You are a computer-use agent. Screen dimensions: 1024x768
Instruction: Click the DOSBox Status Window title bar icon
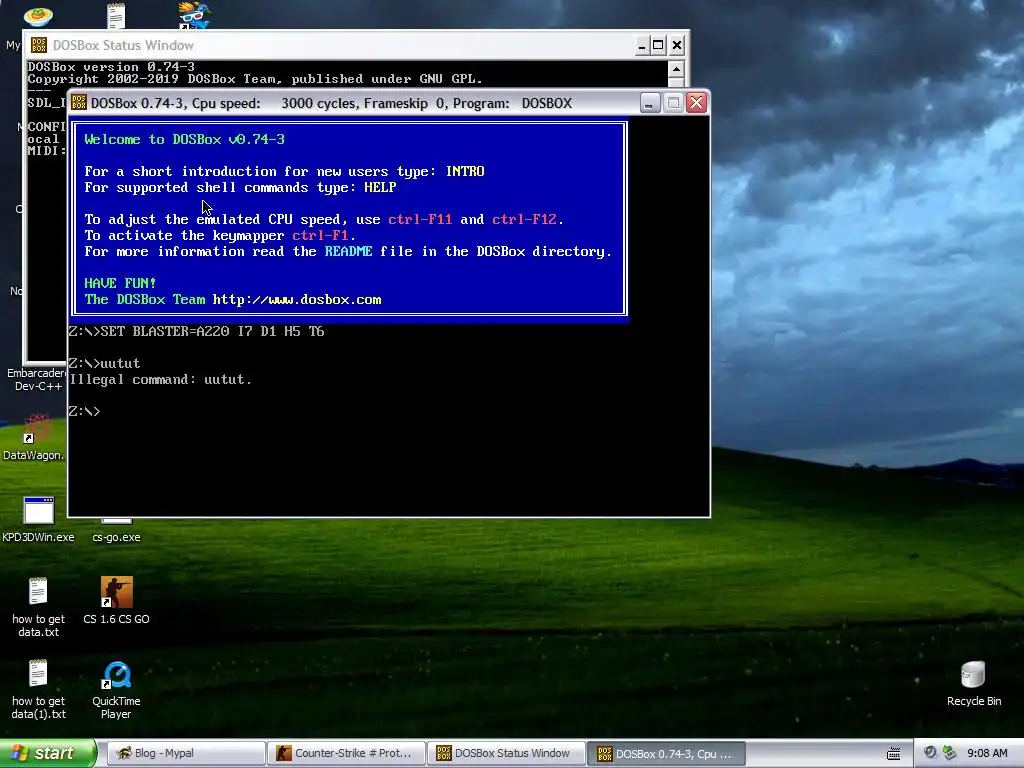pos(39,45)
